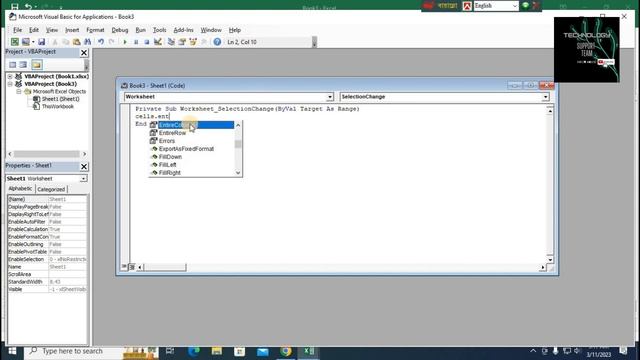Open Google Chrome from taskbar
This screenshot has width=640, height=360.
click(286, 351)
